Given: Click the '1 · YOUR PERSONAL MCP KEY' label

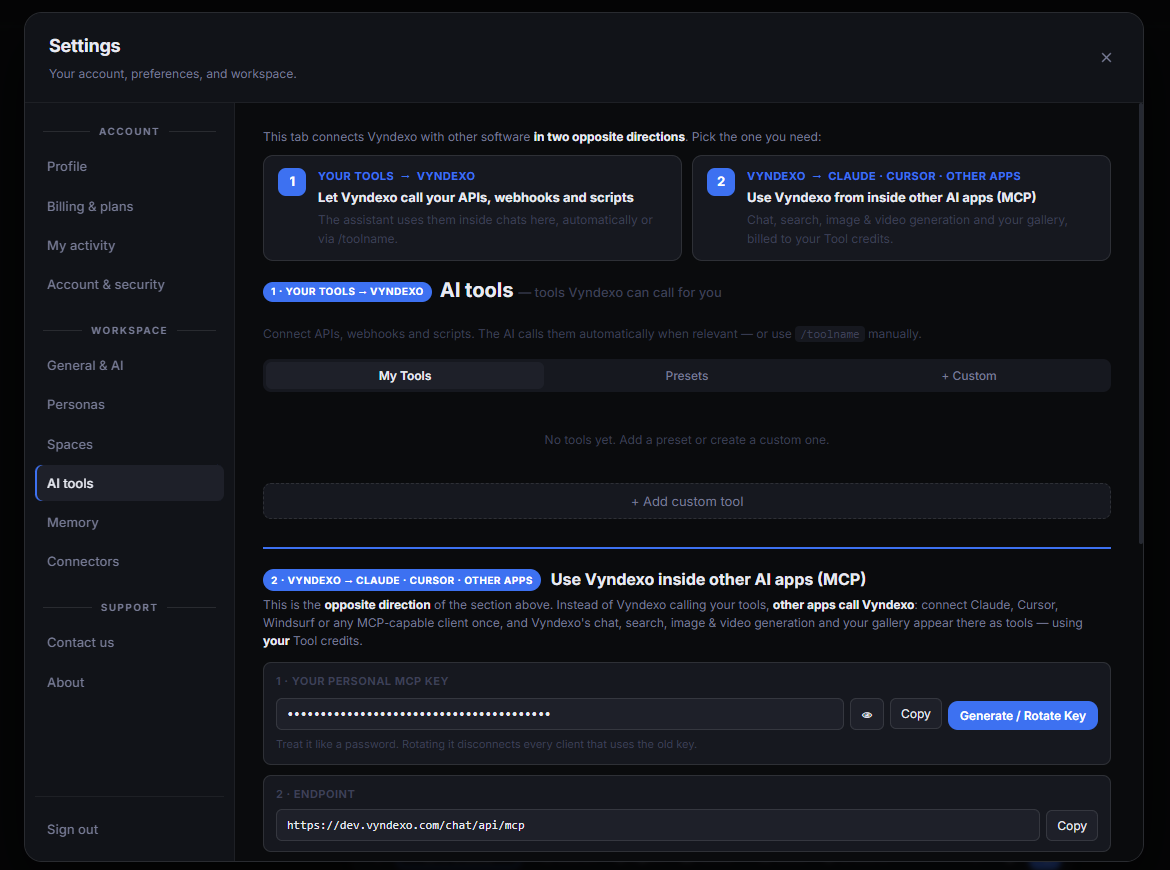Looking at the screenshot, I should [x=362, y=681].
